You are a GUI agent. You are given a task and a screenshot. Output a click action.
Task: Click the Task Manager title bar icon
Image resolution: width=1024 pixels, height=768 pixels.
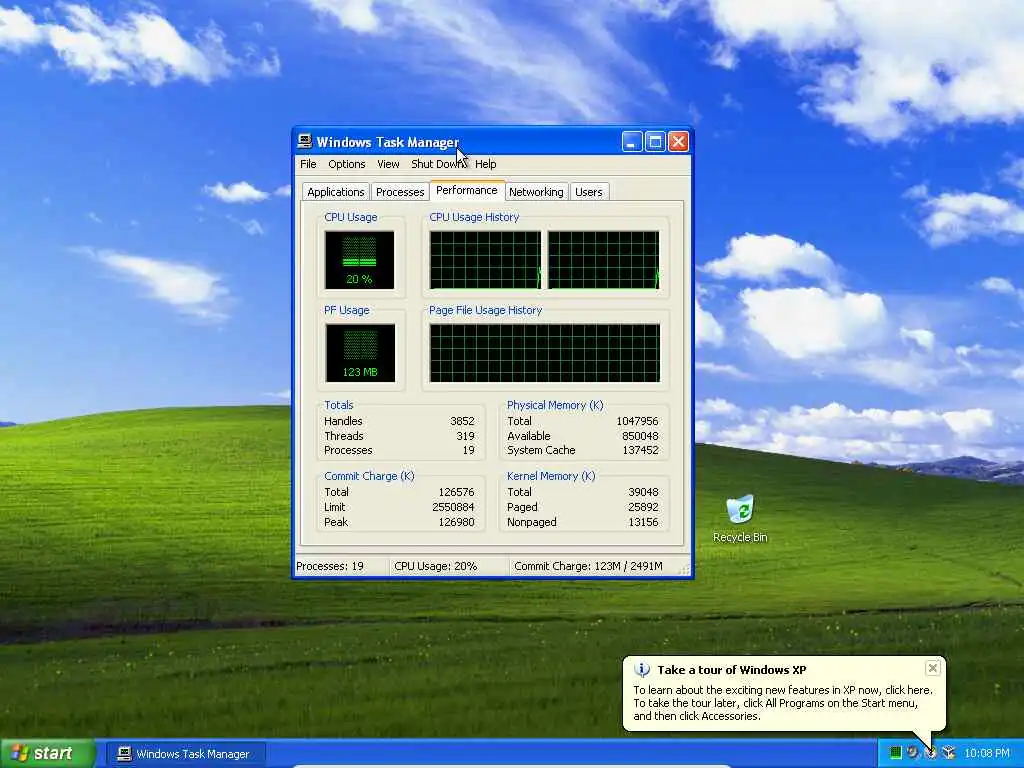click(x=304, y=142)
